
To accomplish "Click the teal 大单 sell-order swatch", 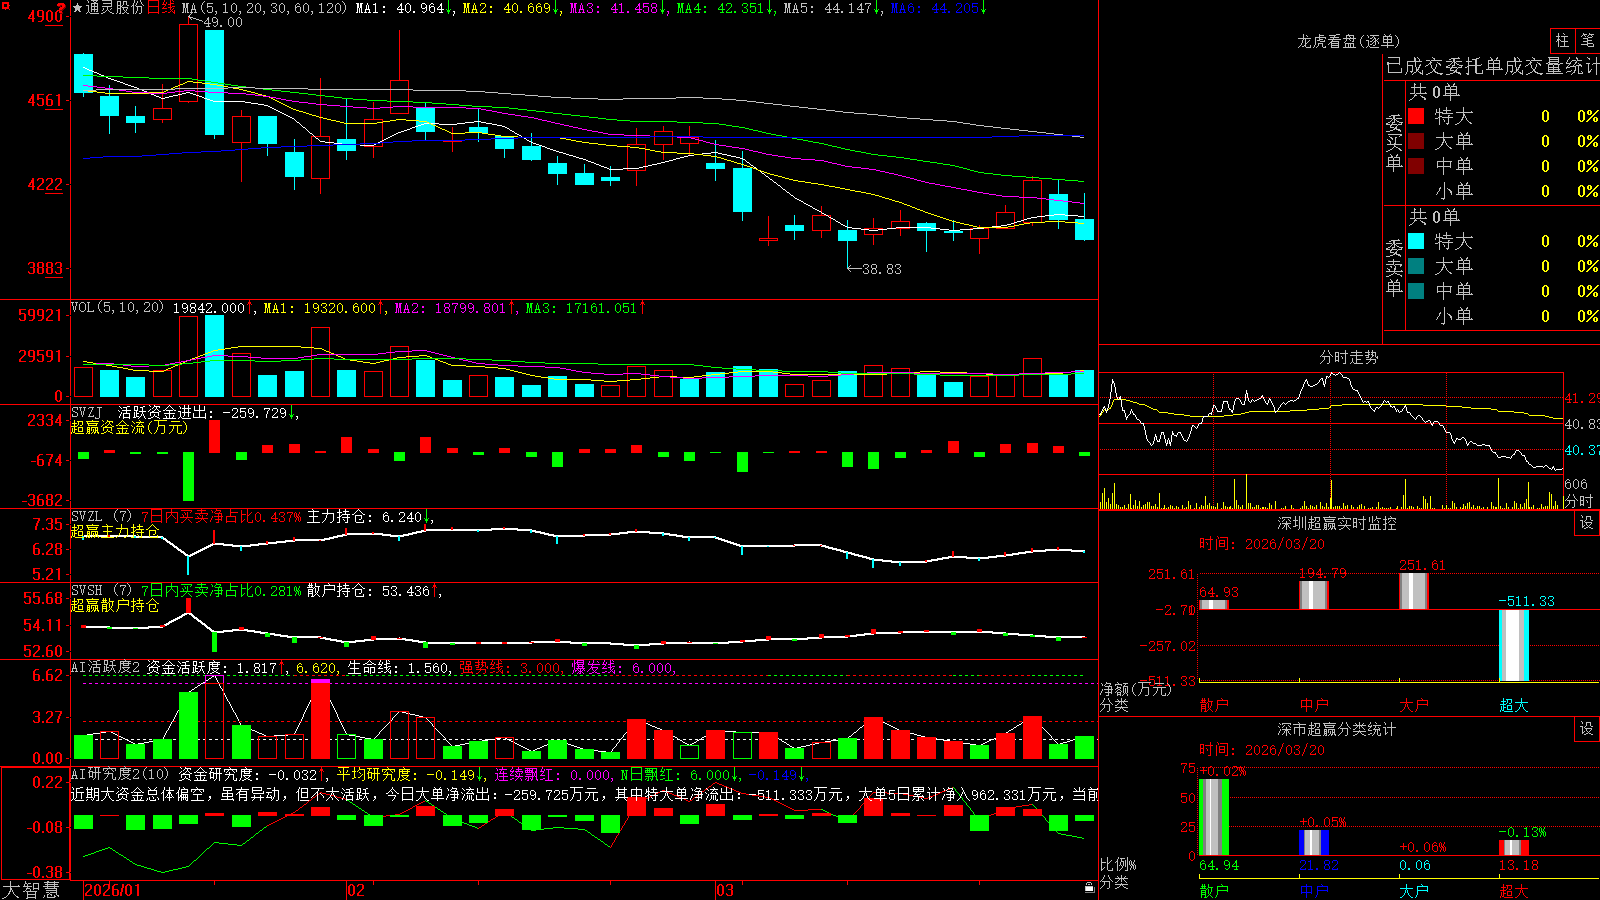I will 1416,266.
